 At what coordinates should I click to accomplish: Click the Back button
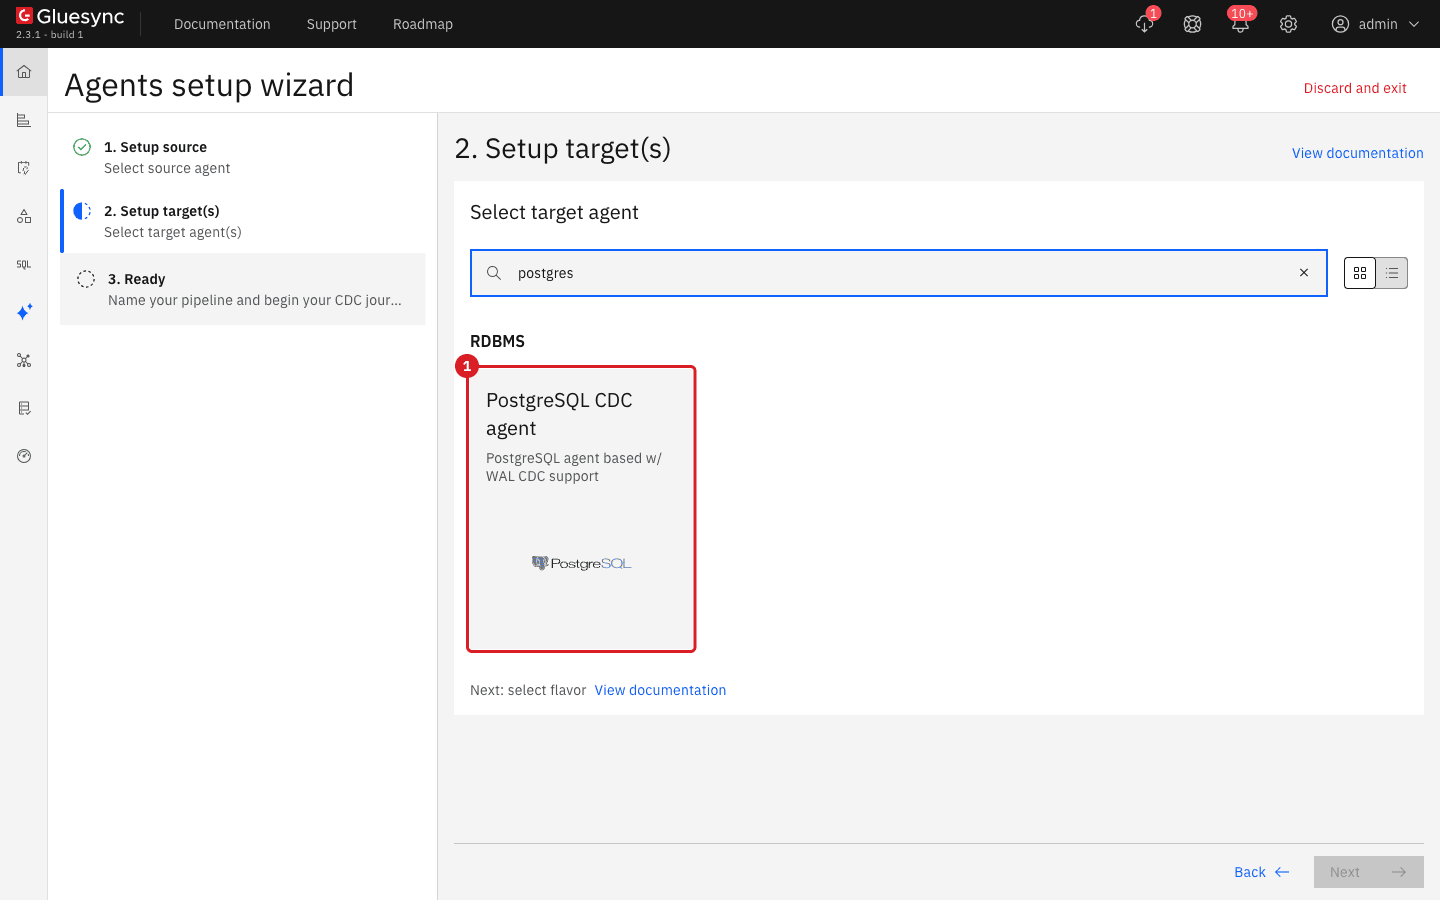(x=1262, y=872)
